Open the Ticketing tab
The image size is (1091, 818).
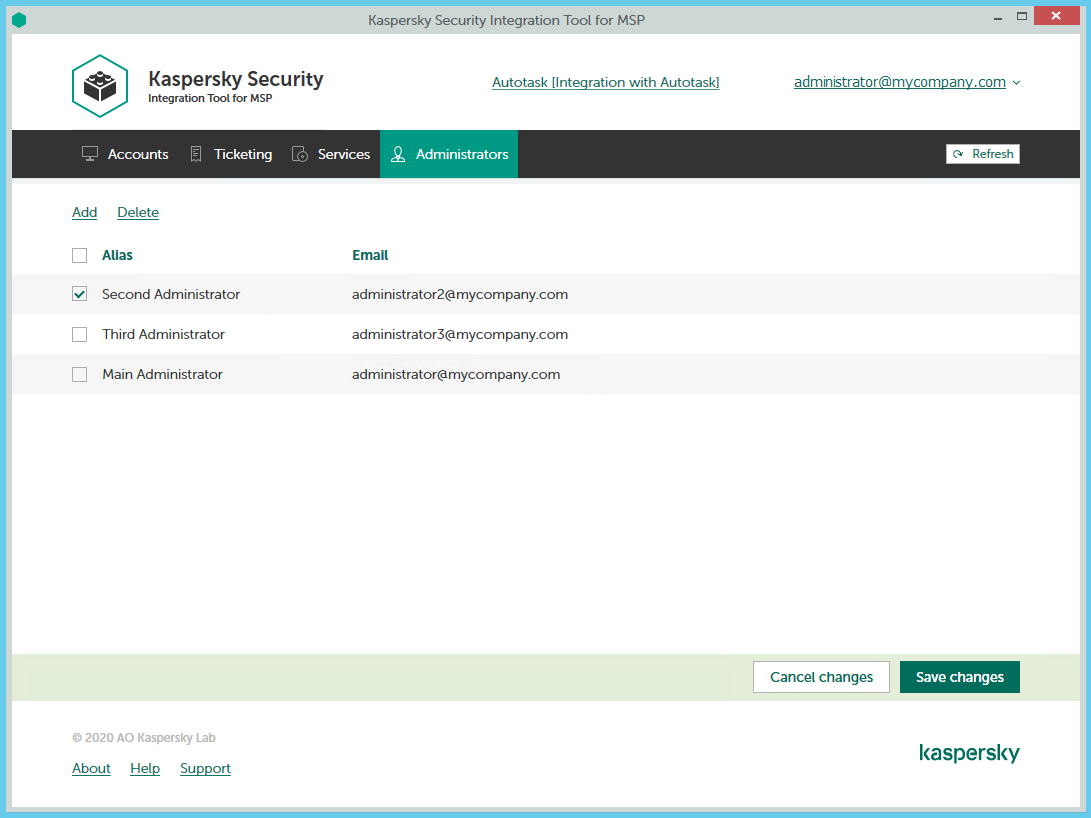[242, 154]
